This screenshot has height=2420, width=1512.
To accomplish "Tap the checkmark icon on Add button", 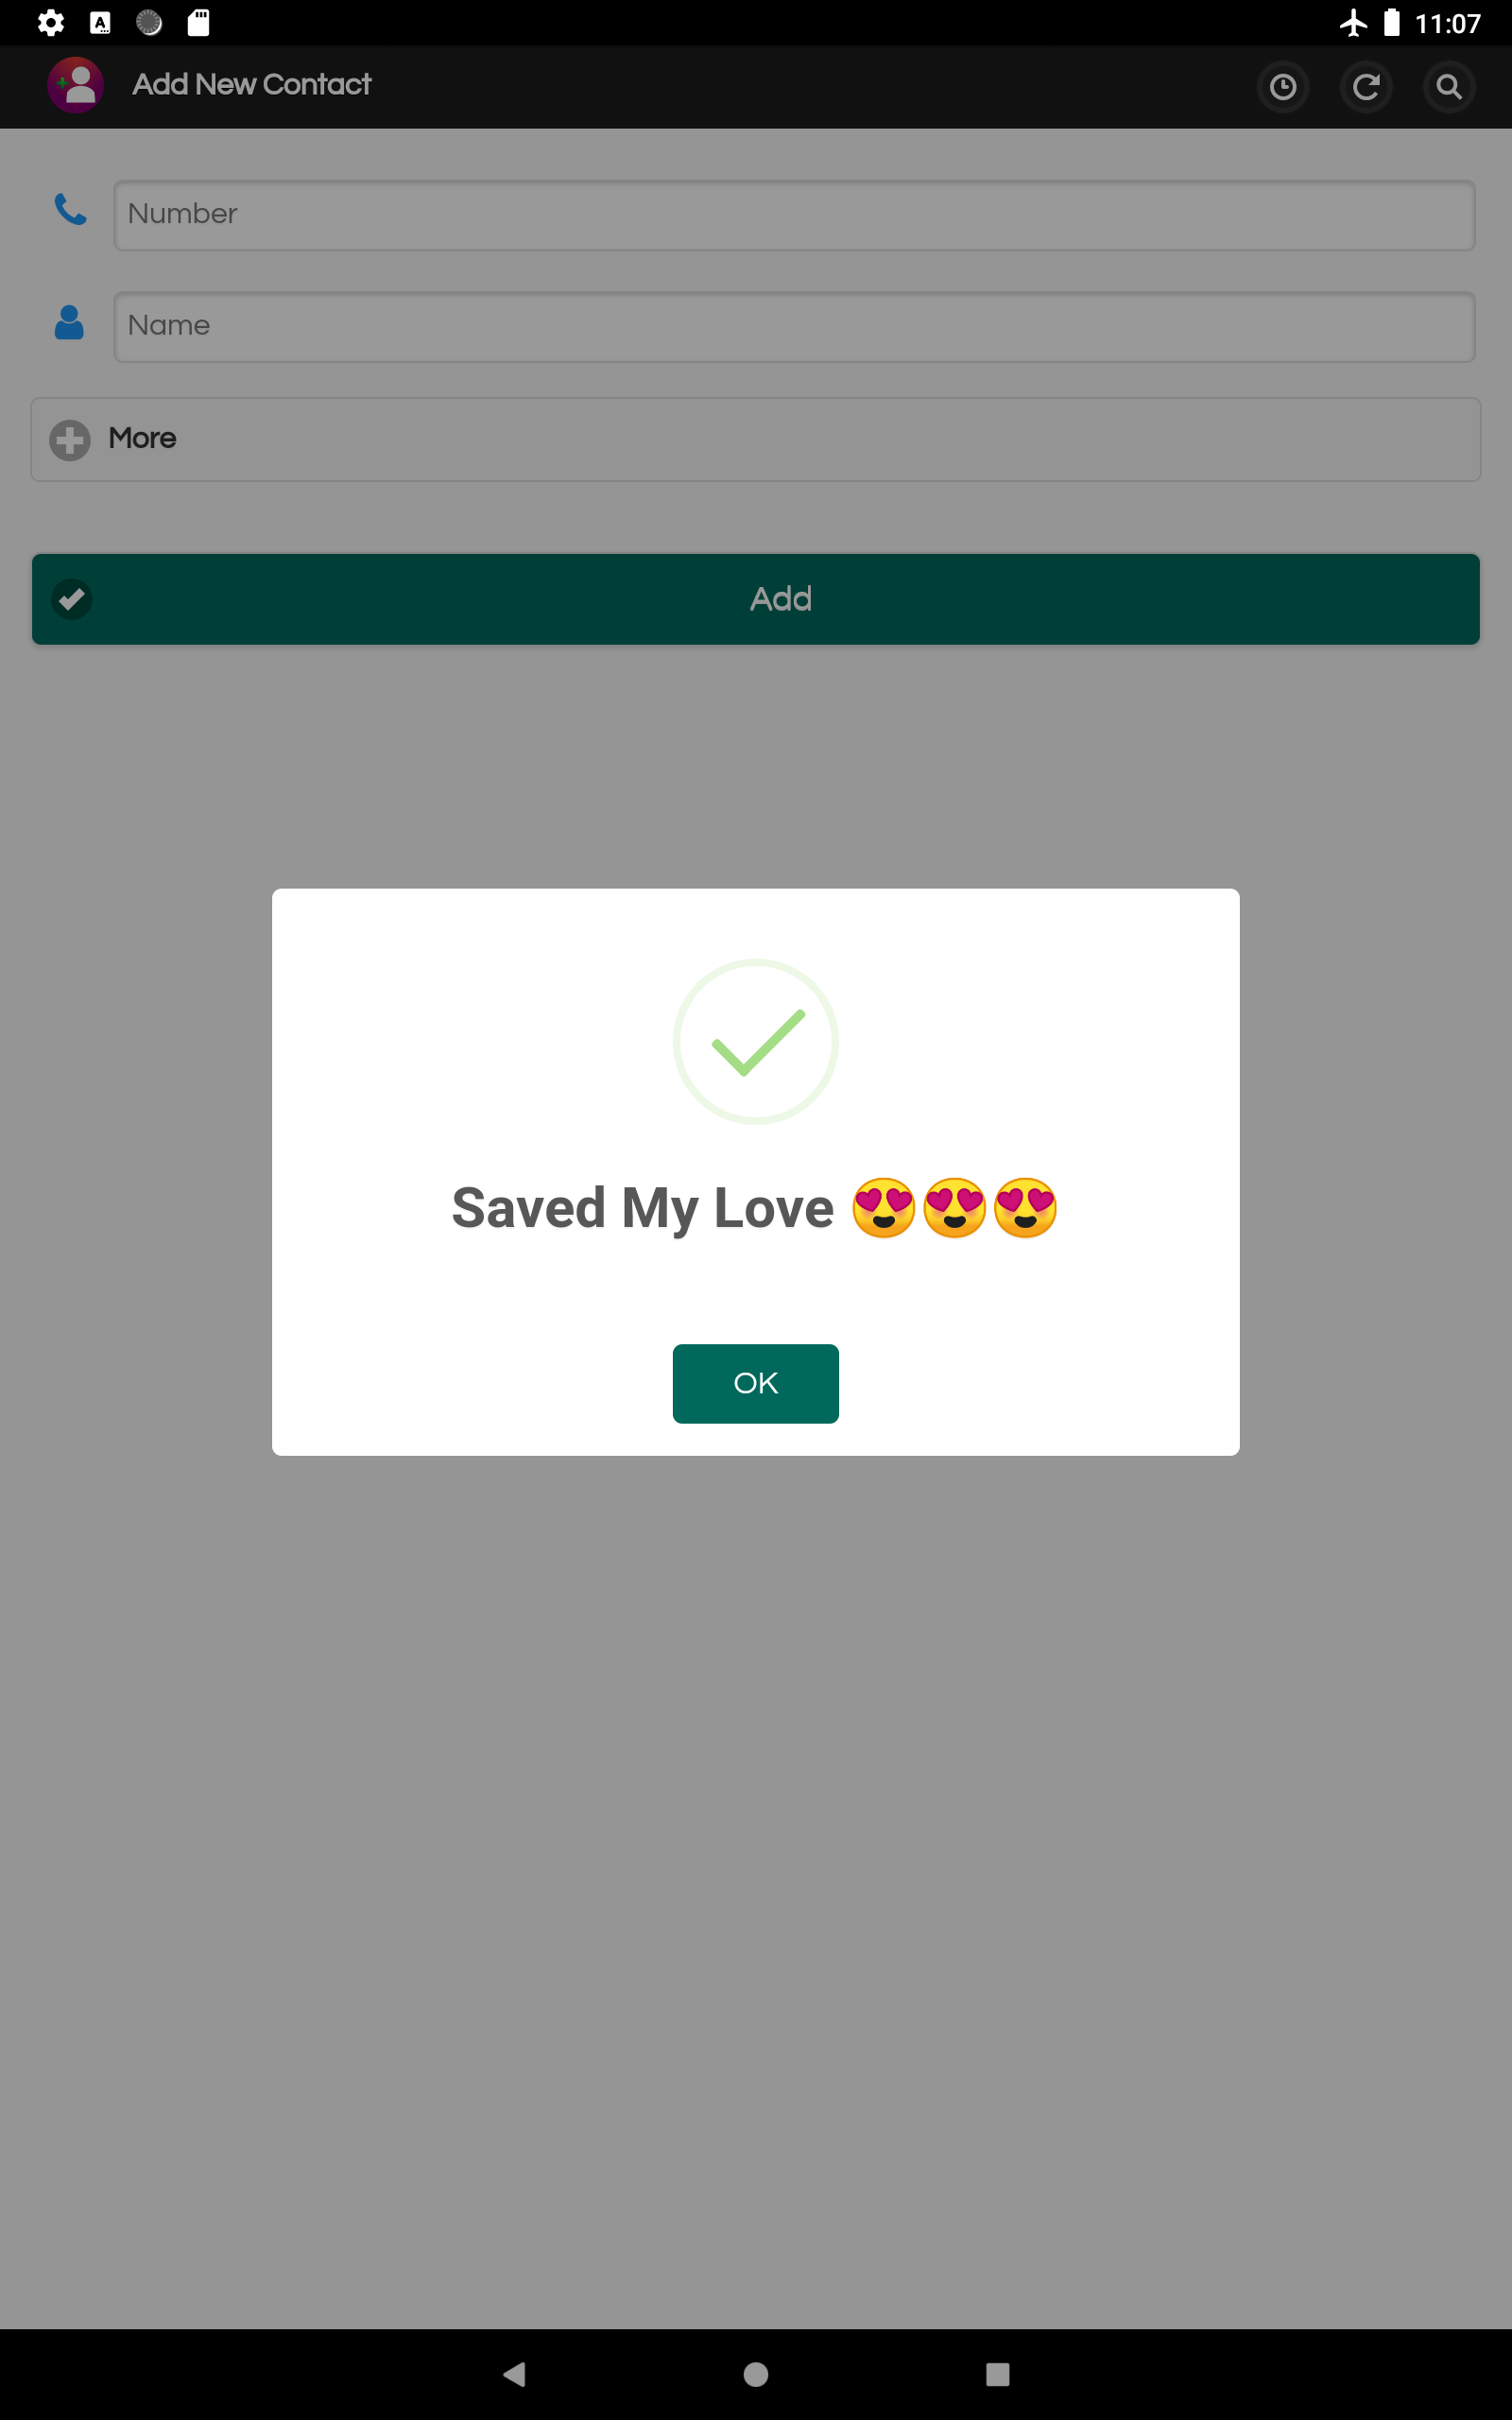I will [72, 599].
